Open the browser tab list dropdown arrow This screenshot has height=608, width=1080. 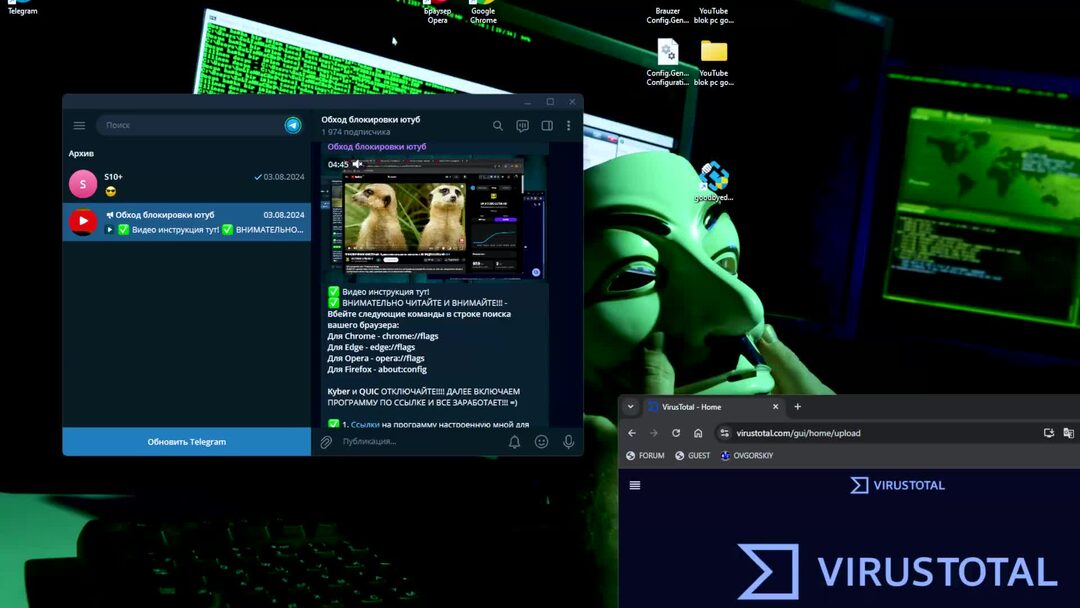(x=630, y=407)
